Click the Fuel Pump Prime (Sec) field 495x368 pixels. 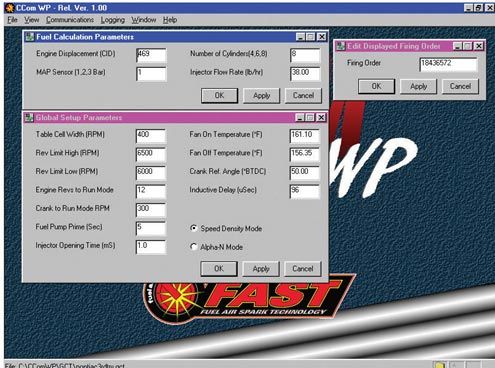(x=151, y=228)
